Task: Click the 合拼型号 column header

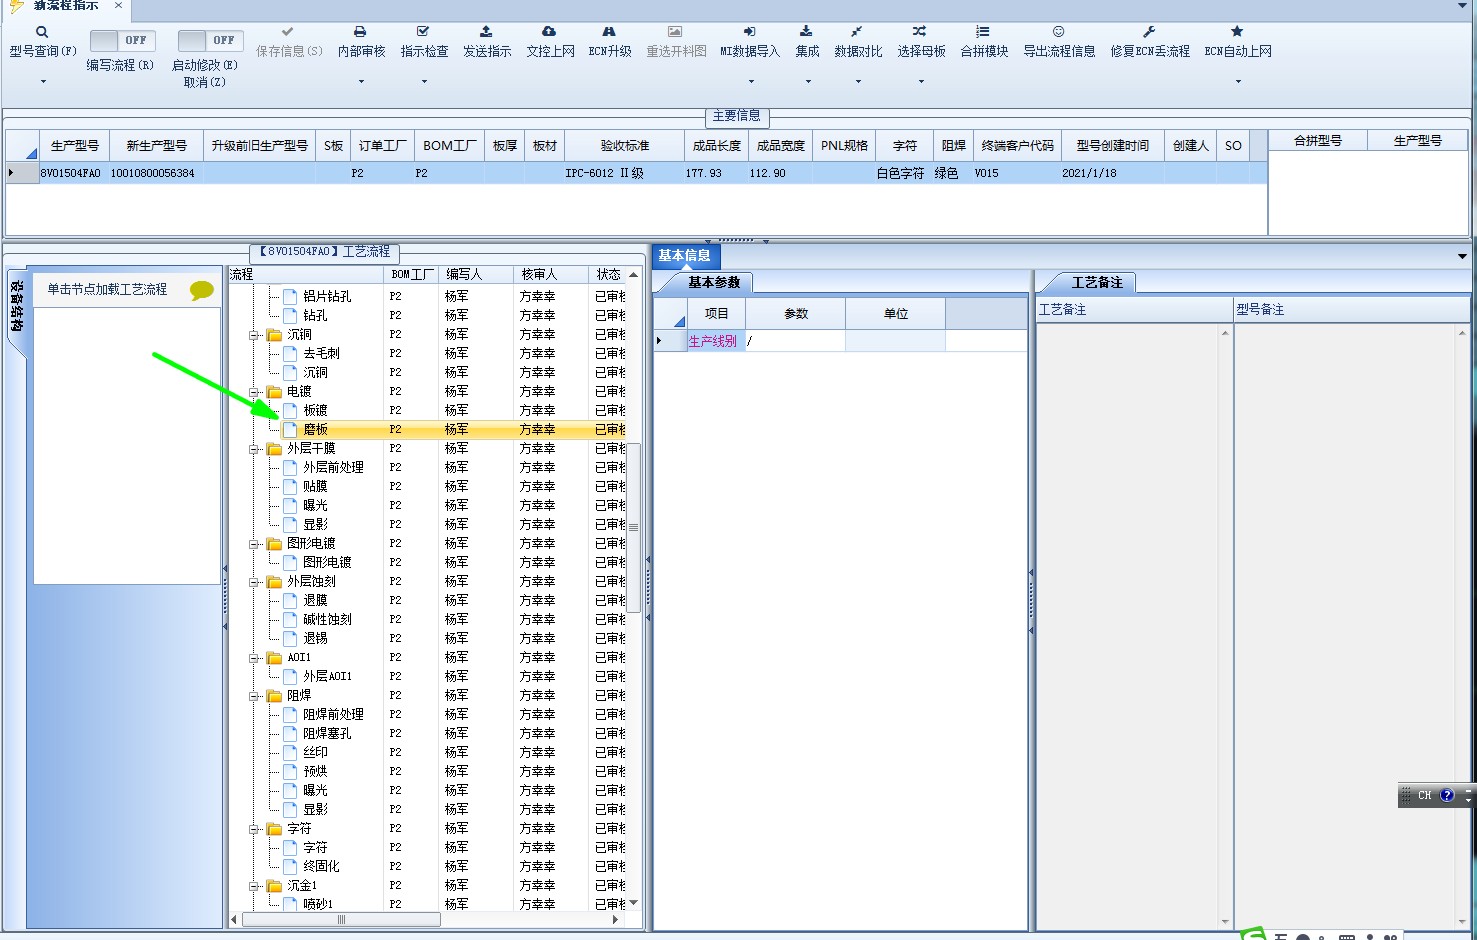Action: [1318, 141]
